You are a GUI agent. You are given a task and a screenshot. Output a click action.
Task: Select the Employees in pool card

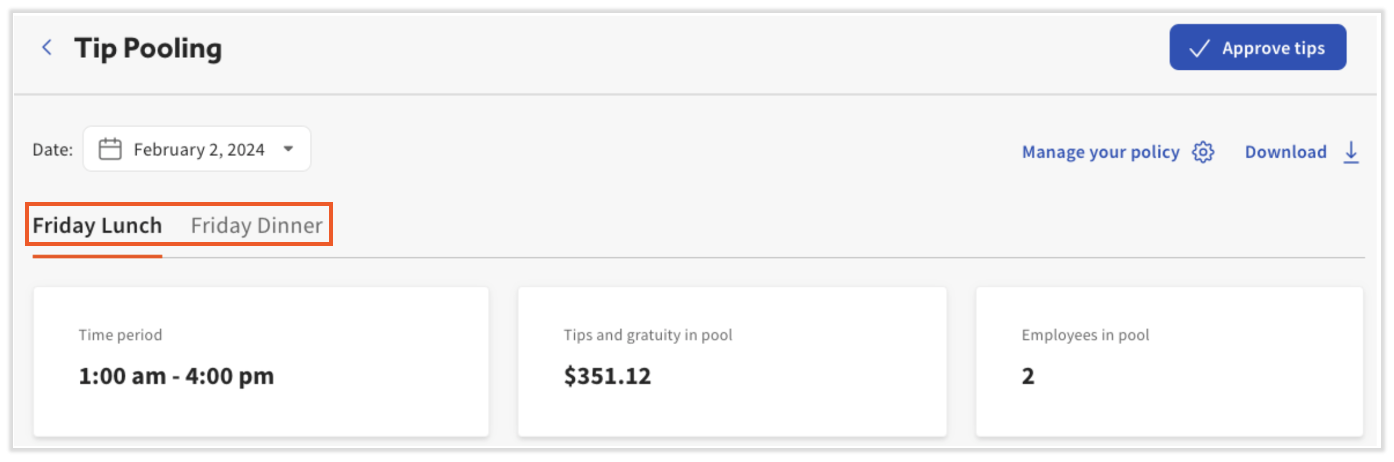pos(1169,361)
